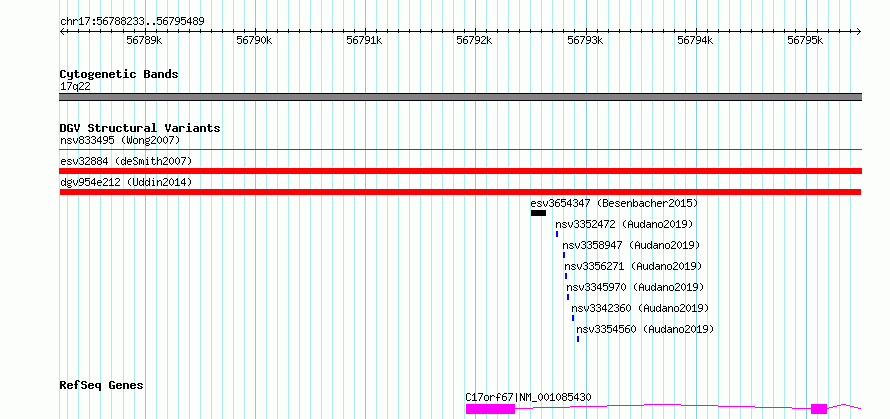
Task: Click the 56789k ruler tick label
Action: click(x=145, y=40)
